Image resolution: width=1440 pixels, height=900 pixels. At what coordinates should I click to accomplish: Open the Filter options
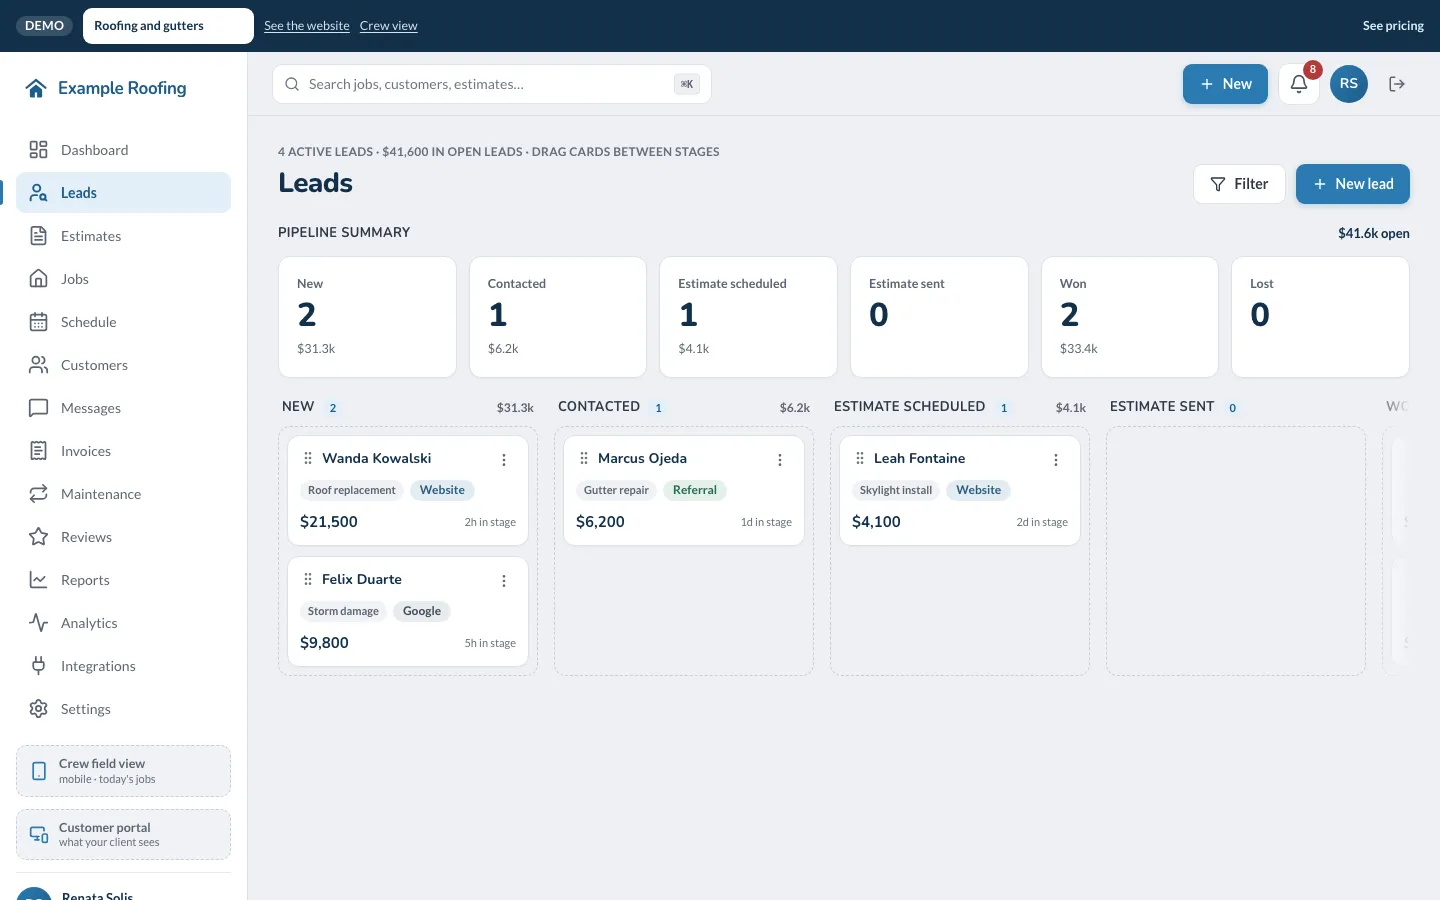pos(1239,184)
